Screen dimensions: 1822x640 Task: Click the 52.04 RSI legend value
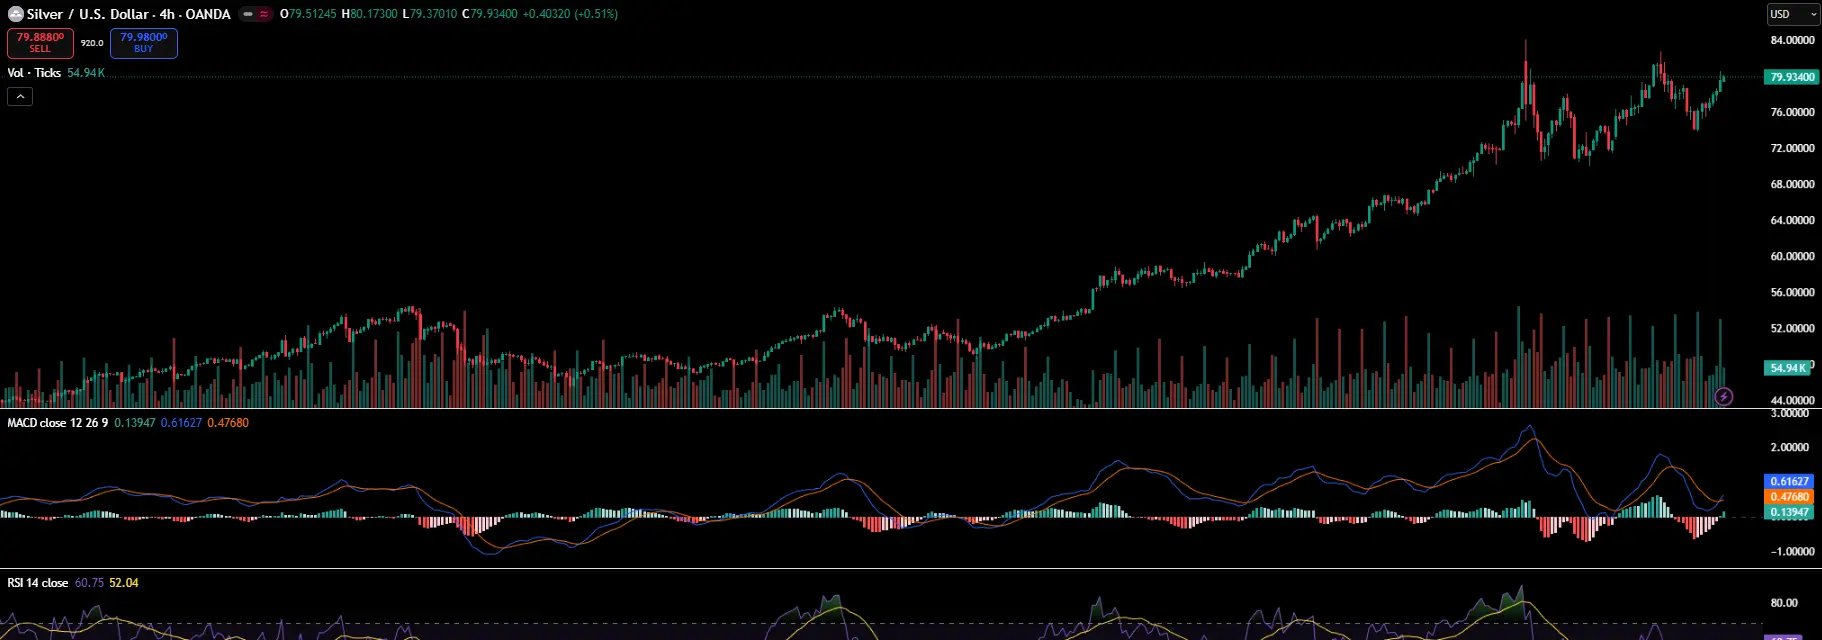pyautogui.click(x=124, y=583)
